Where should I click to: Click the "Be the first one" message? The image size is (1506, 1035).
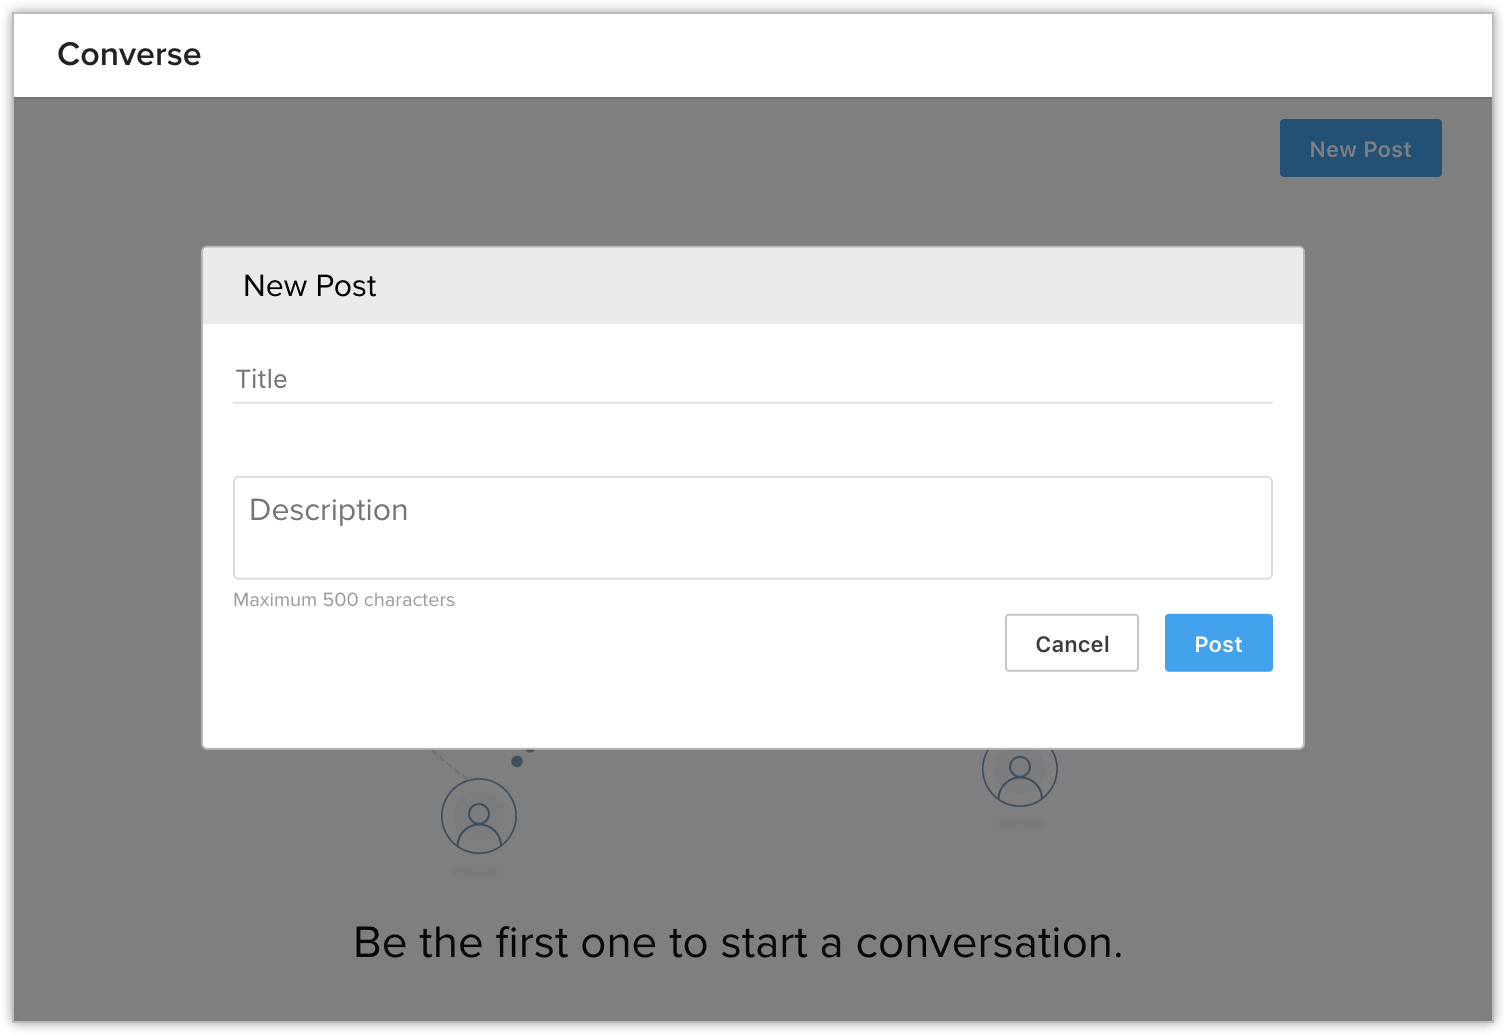[x=738, y=943]
